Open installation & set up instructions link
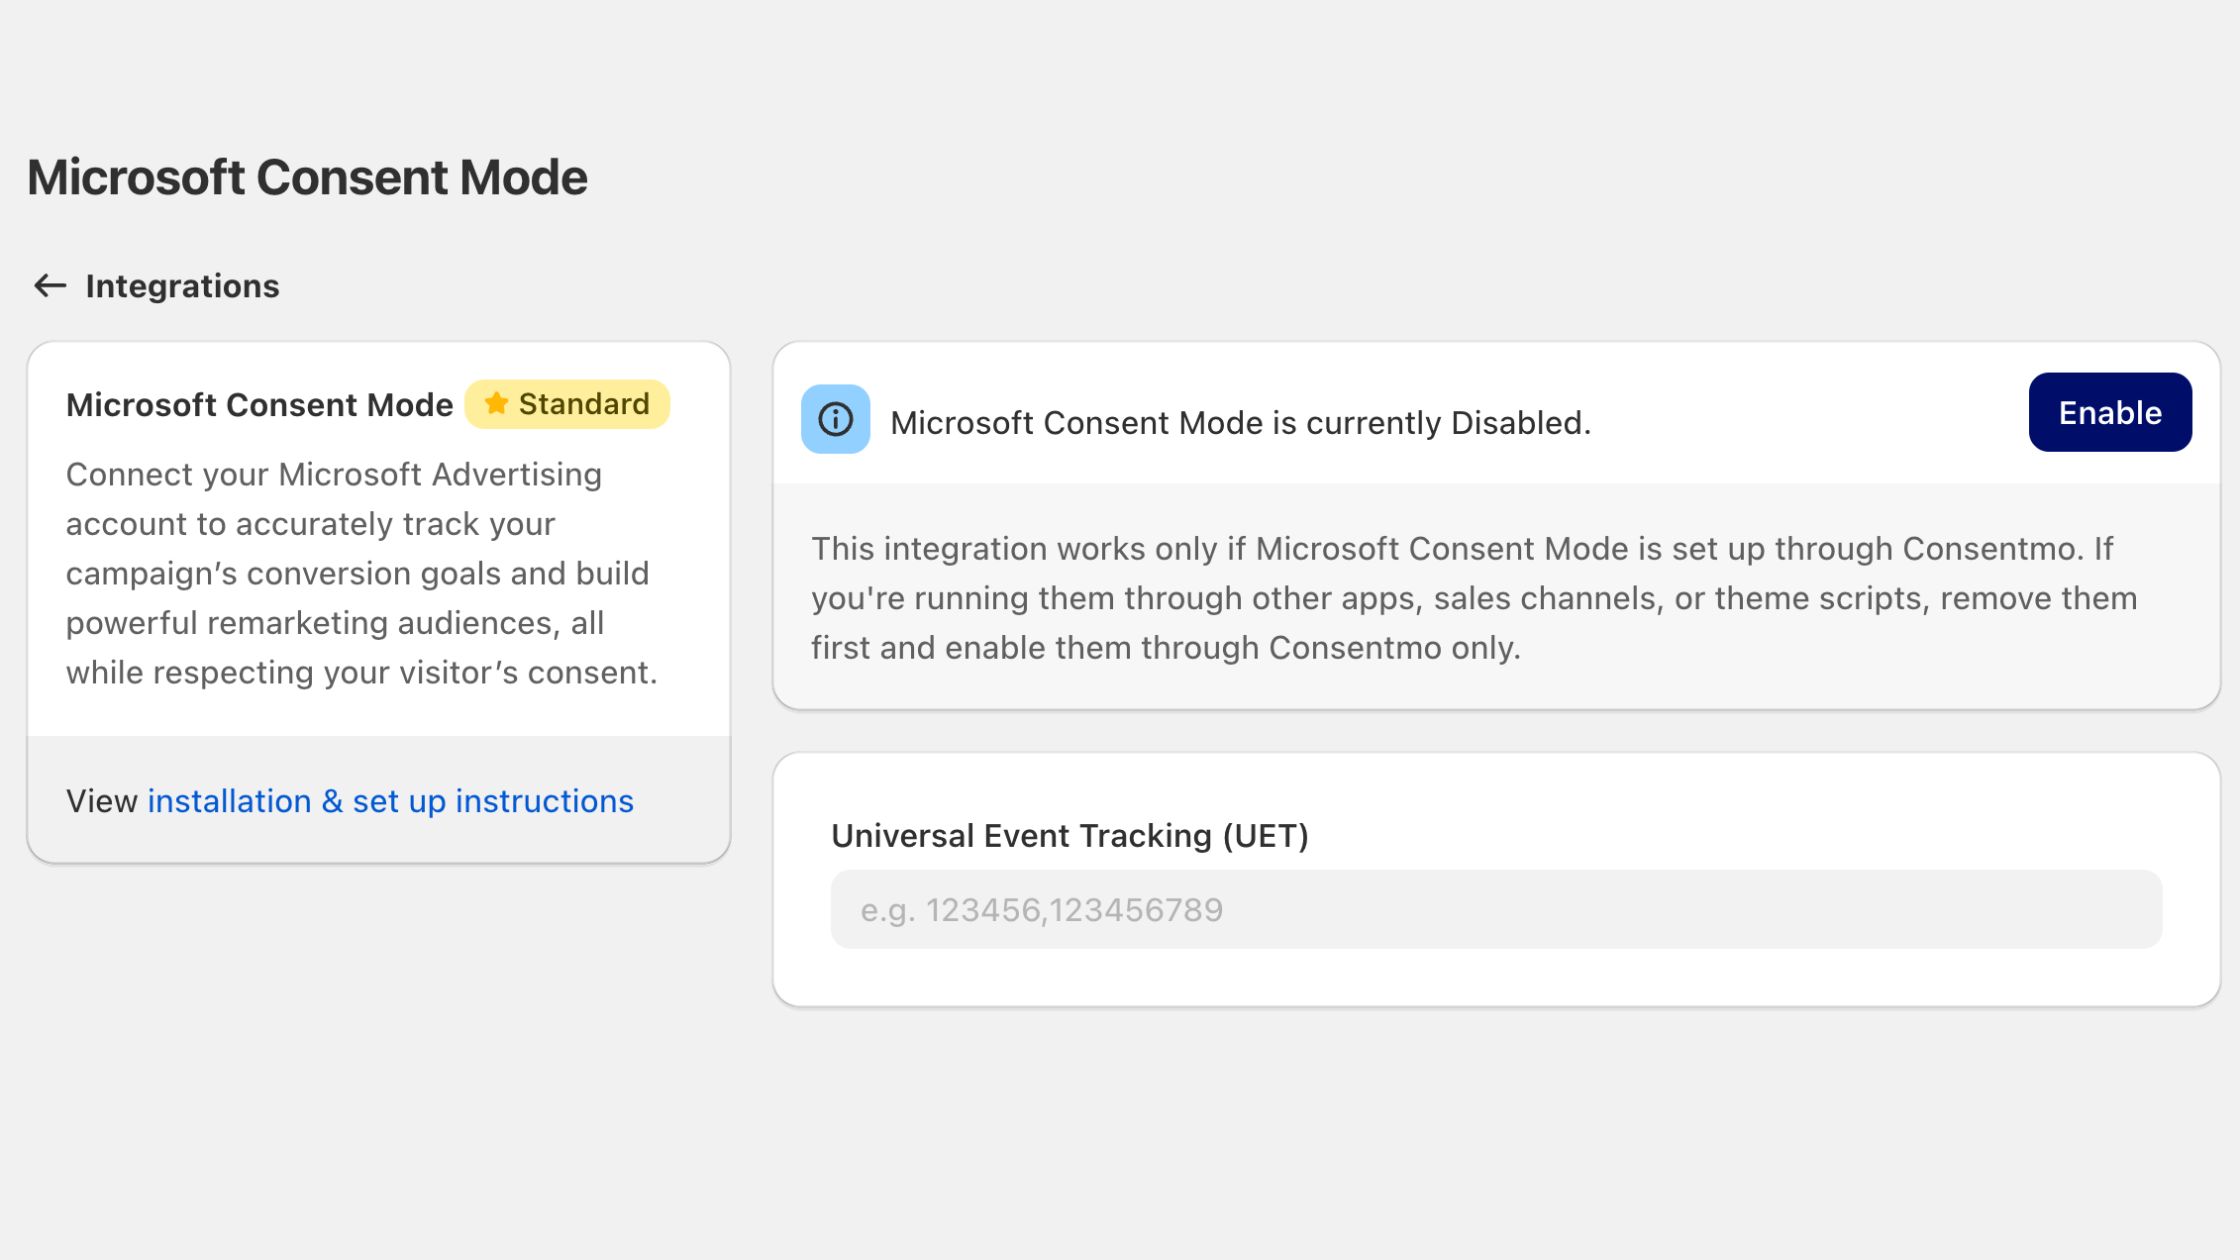2240x1260 pixels. (x=390, y=801)
